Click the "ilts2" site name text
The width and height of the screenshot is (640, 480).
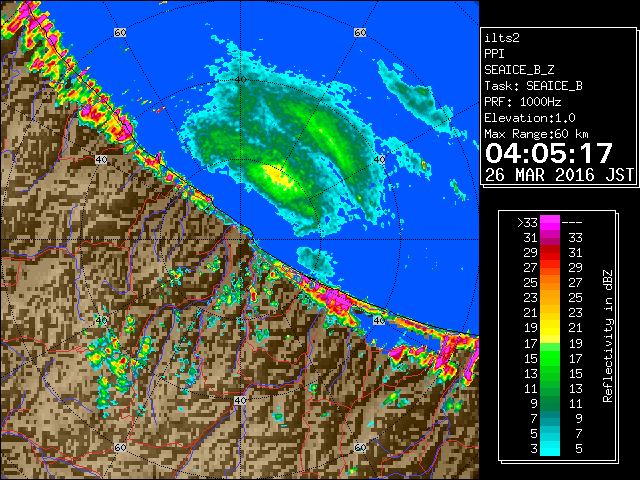(x=502, y=38)
